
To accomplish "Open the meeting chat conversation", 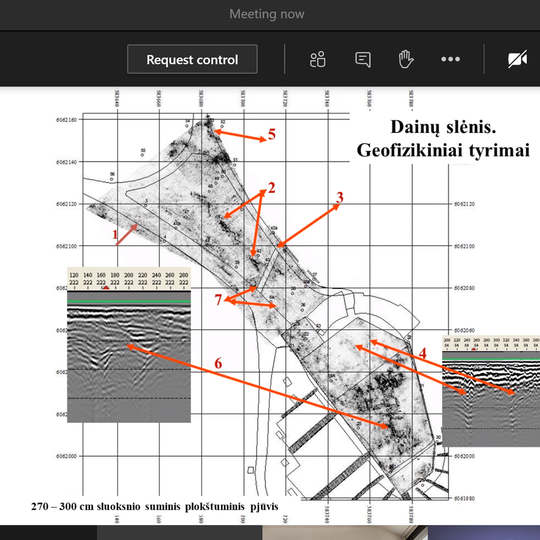I will click(363, 59).
